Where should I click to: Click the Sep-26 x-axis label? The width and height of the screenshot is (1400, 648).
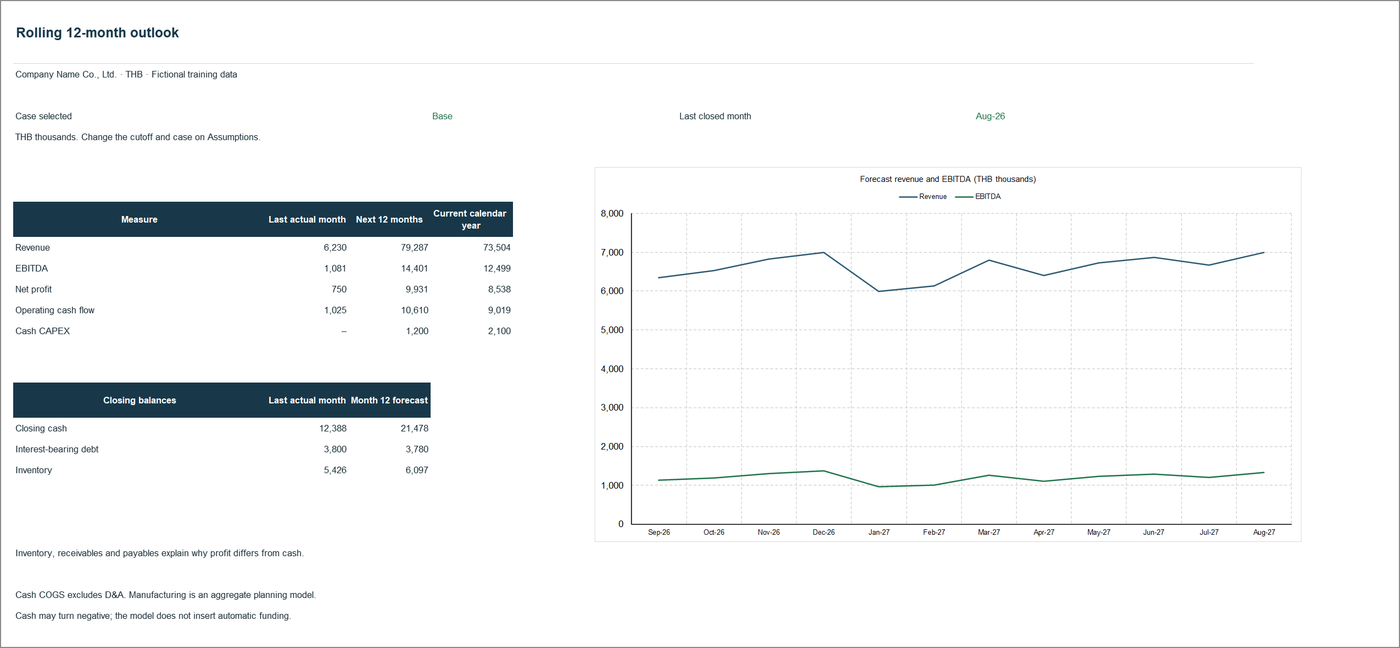coord(659,533)
